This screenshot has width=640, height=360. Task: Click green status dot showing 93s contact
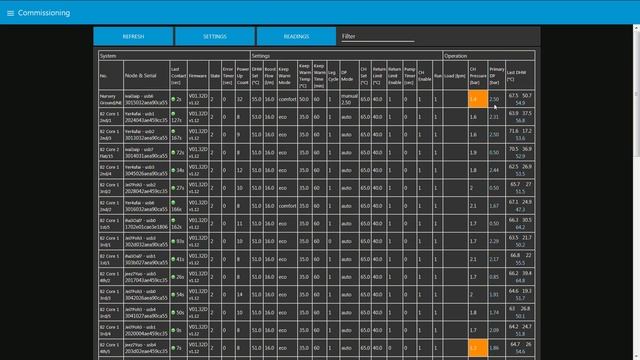[x=173, y=241]
